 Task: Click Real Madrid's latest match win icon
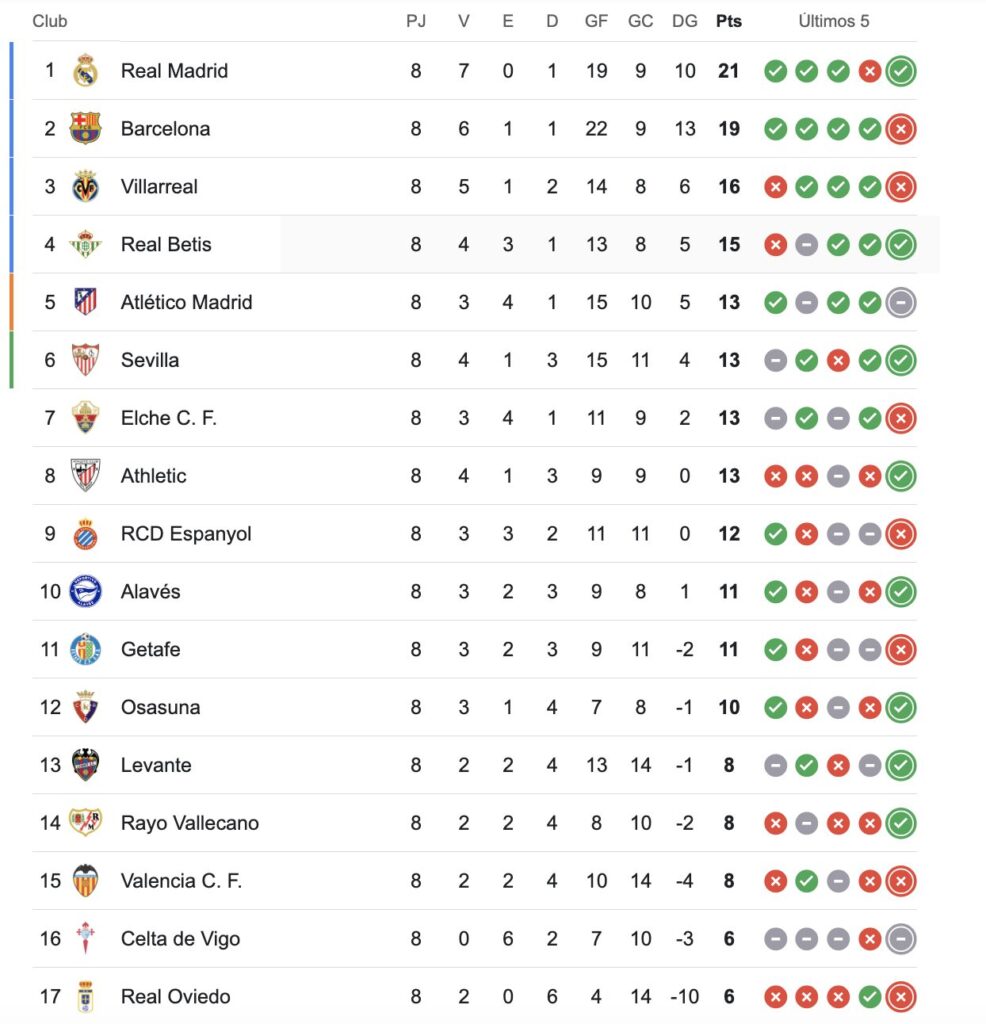(x=901, y=71)
